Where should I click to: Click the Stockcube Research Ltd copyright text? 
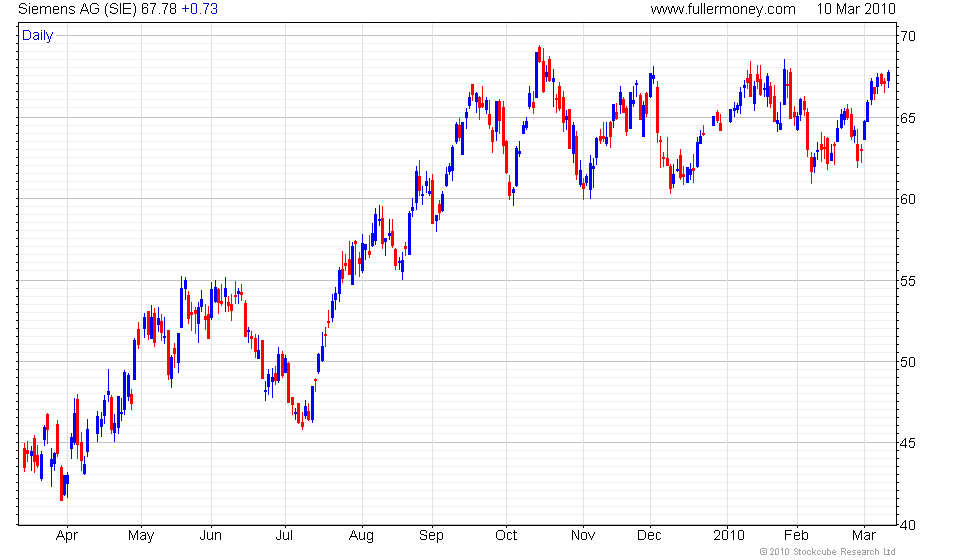click(x=828, y=552)
